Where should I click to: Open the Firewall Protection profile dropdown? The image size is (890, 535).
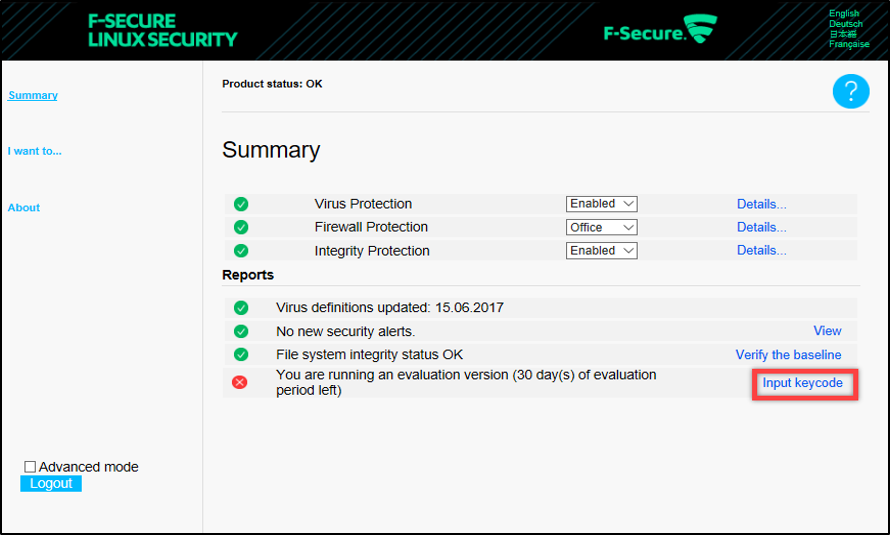pos(602,227)
